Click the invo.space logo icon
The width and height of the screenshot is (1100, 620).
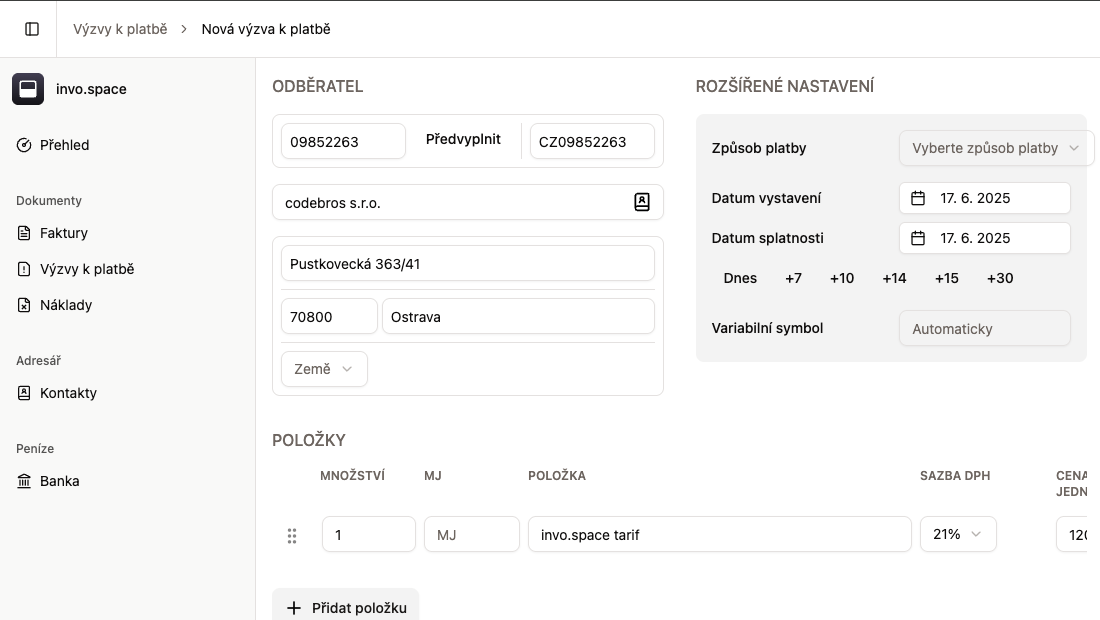coord(28,89)
